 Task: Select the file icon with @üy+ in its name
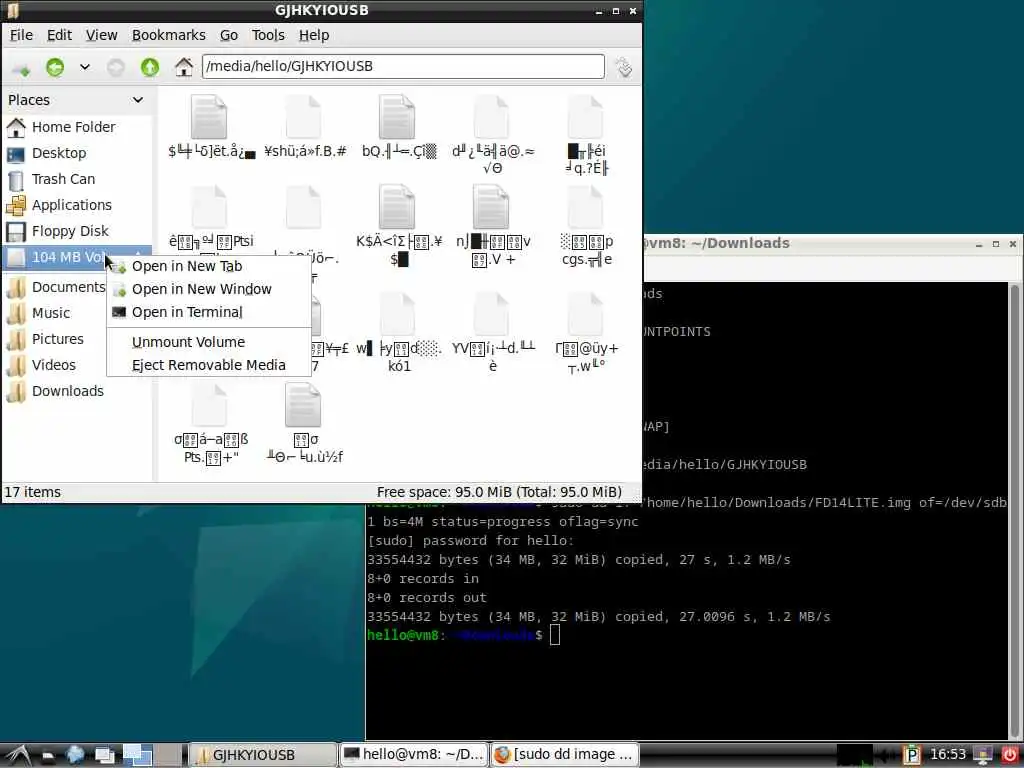click(x=586, y=314)
